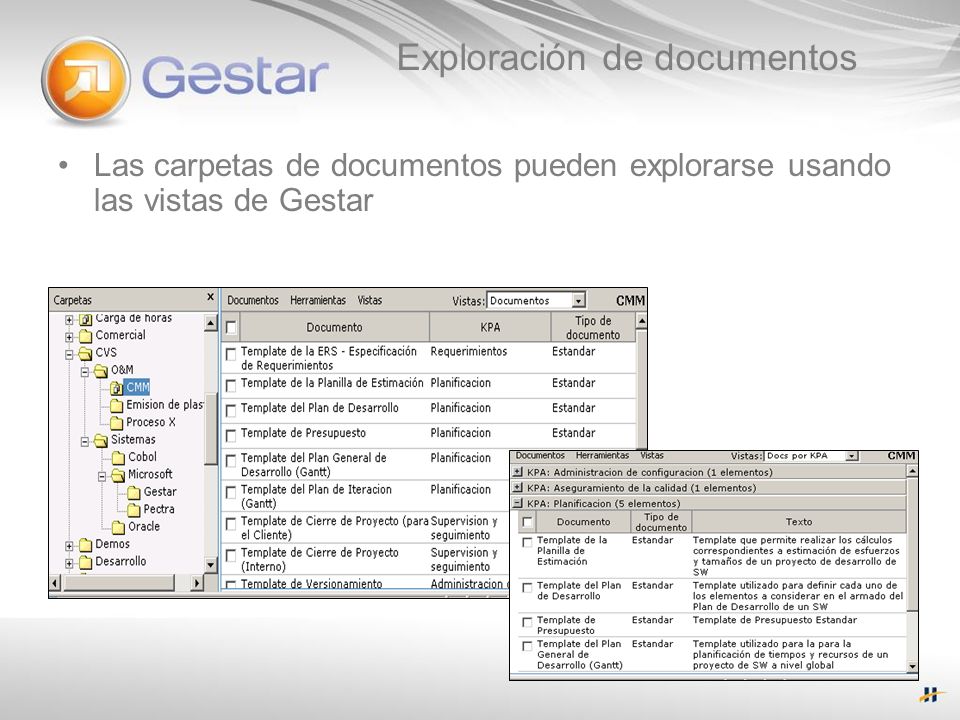
Task: Open the Vistas dropdown showing Documentos
Action: tap(579, 301)
